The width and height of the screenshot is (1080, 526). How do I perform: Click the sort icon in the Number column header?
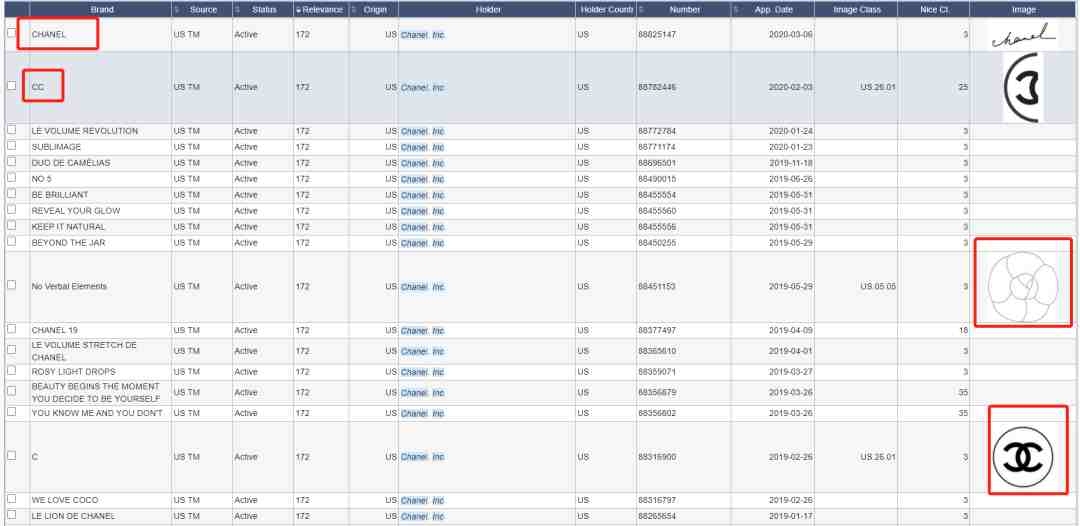641,10
